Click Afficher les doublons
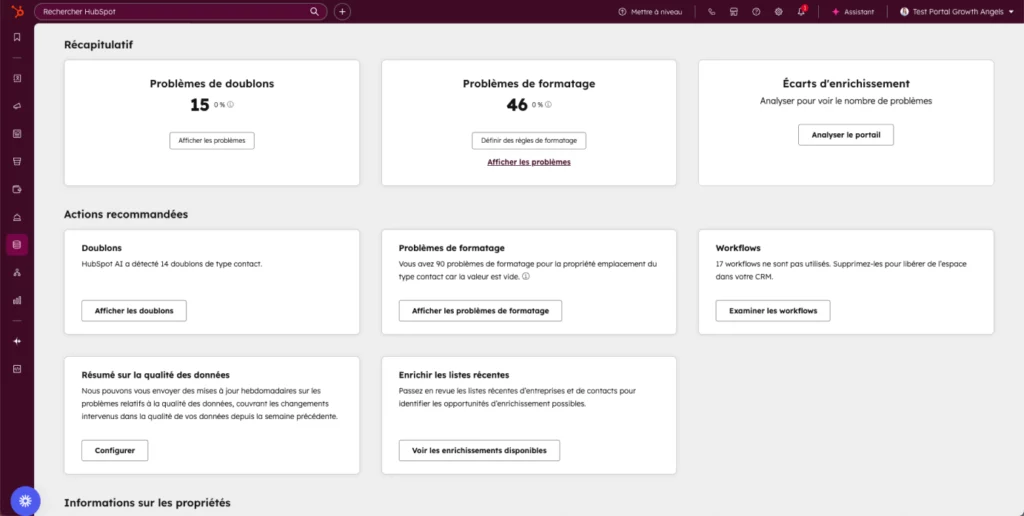 [x=134, y=311]
